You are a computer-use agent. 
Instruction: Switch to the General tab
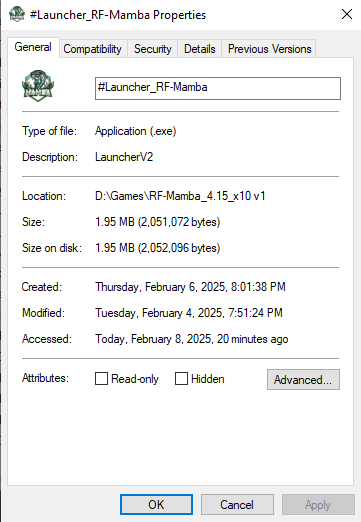tap(33, 47)
